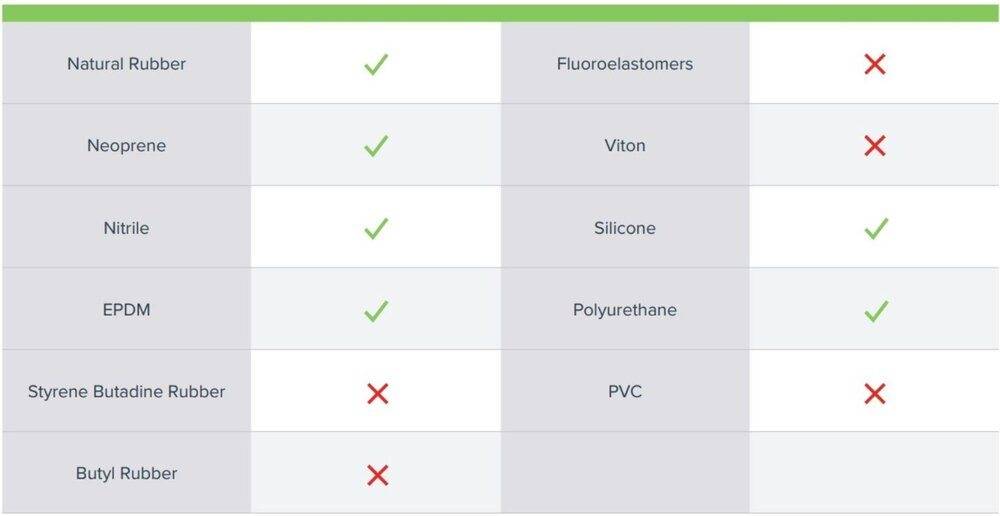Click the red cross for Fluoroelastomers
Viewport: 1000px width, 516px height.
tap(875, 65)
